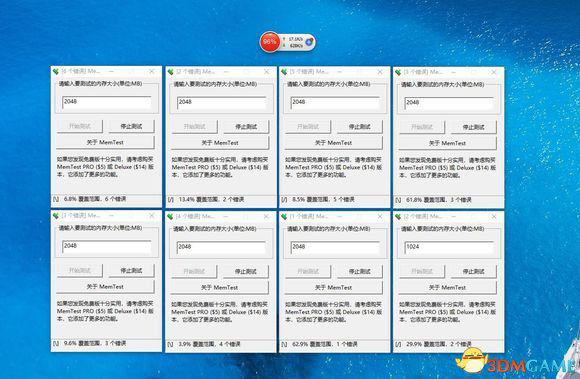The height and width of the screenshot is (379, 580).
Task: Stop testing in the 3.9% coverage window
Action: [x=246, y=271]
